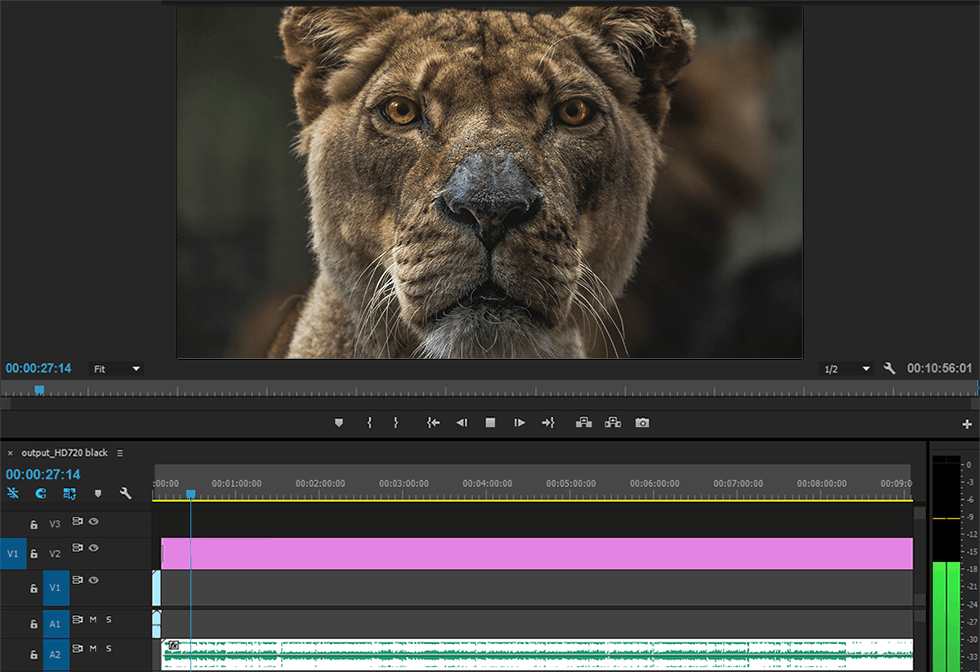Click the timeline timecode 00:00:27:14
980x672 pixels.
coord(43,474)
